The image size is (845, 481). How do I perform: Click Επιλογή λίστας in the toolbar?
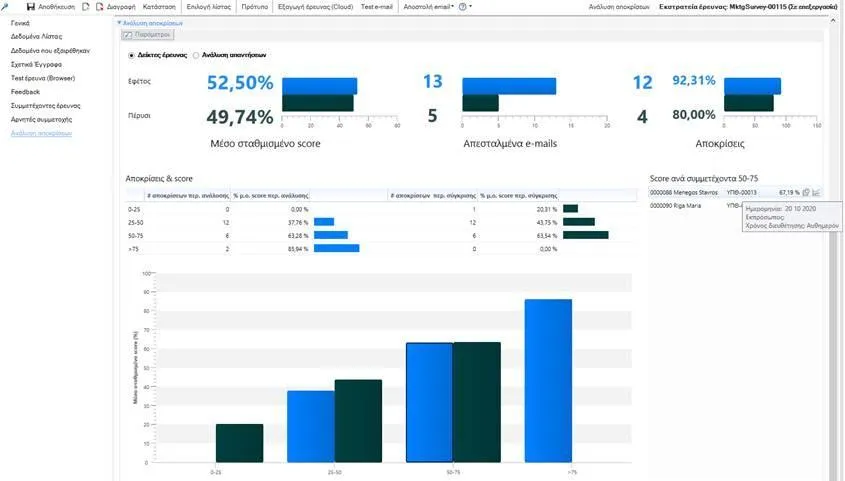click(x=209, y=7)
